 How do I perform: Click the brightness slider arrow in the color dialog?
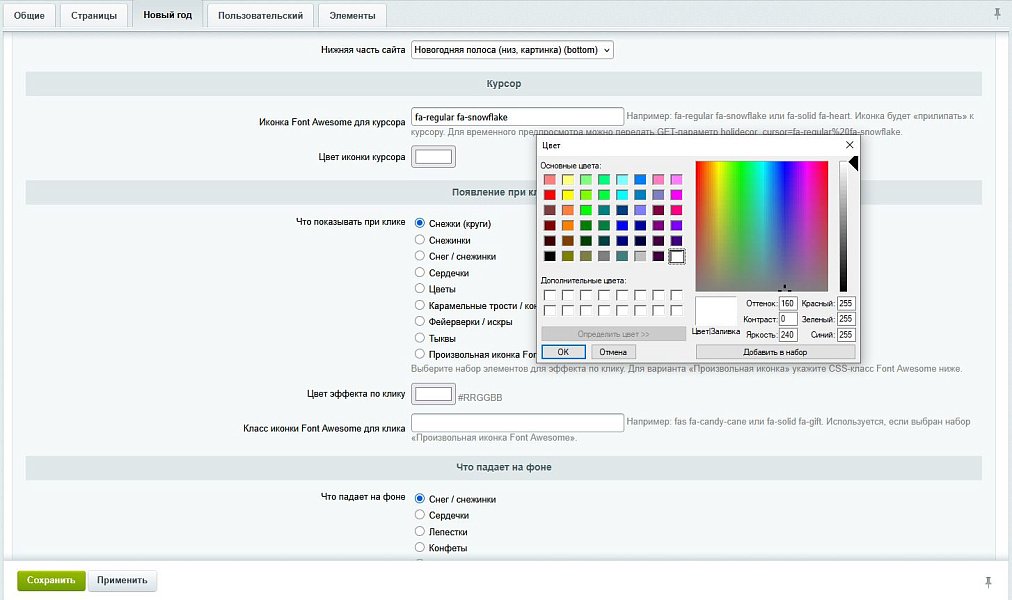coord(853,164)
